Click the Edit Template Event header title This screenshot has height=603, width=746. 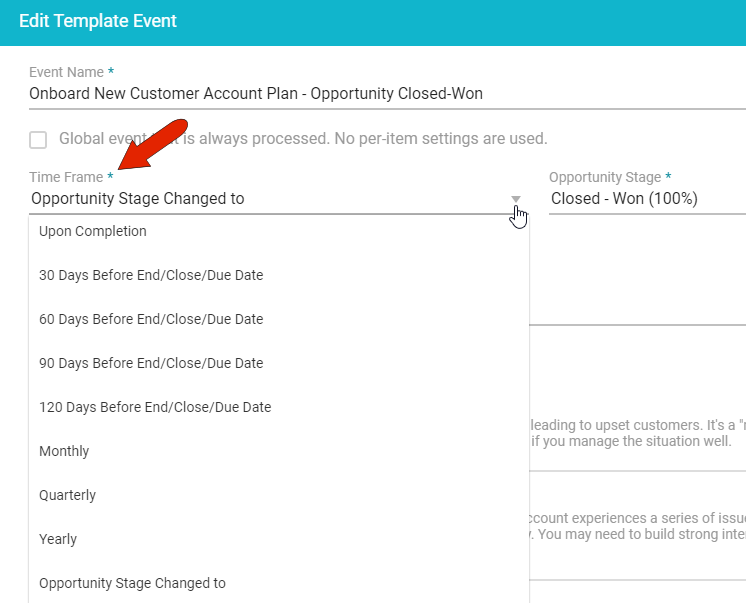[98, 20]
